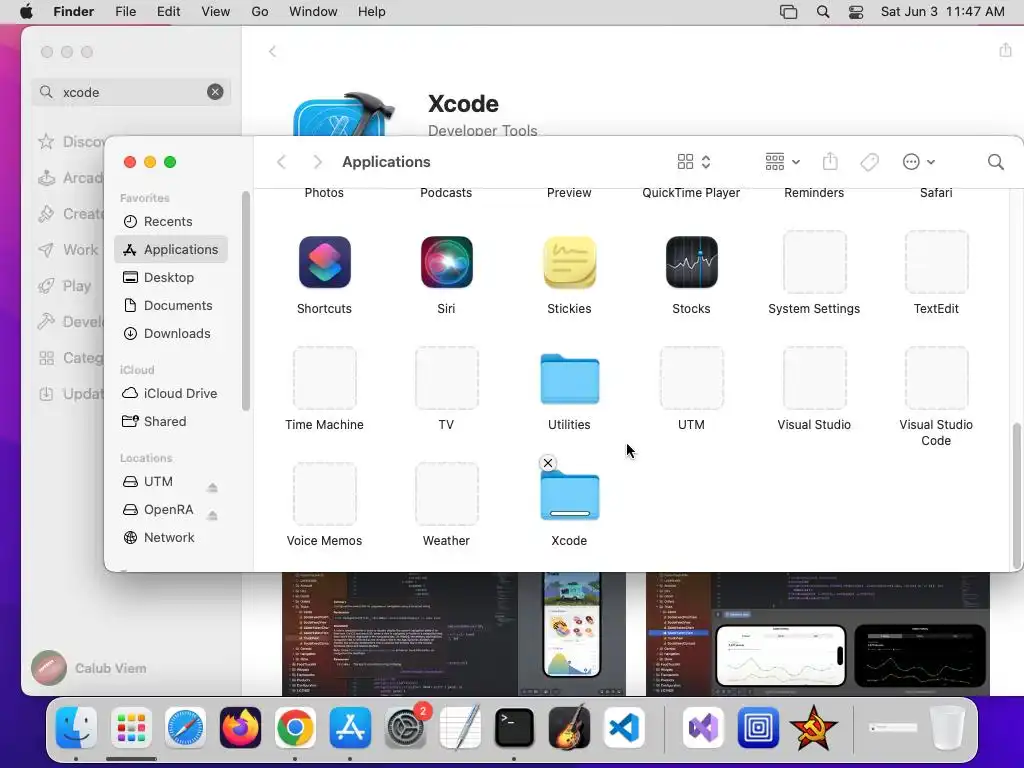The height and width of the screenshot is (768, 1024).
Task: Select Network in Finder sidebar
Action: [x=170, y=537]
